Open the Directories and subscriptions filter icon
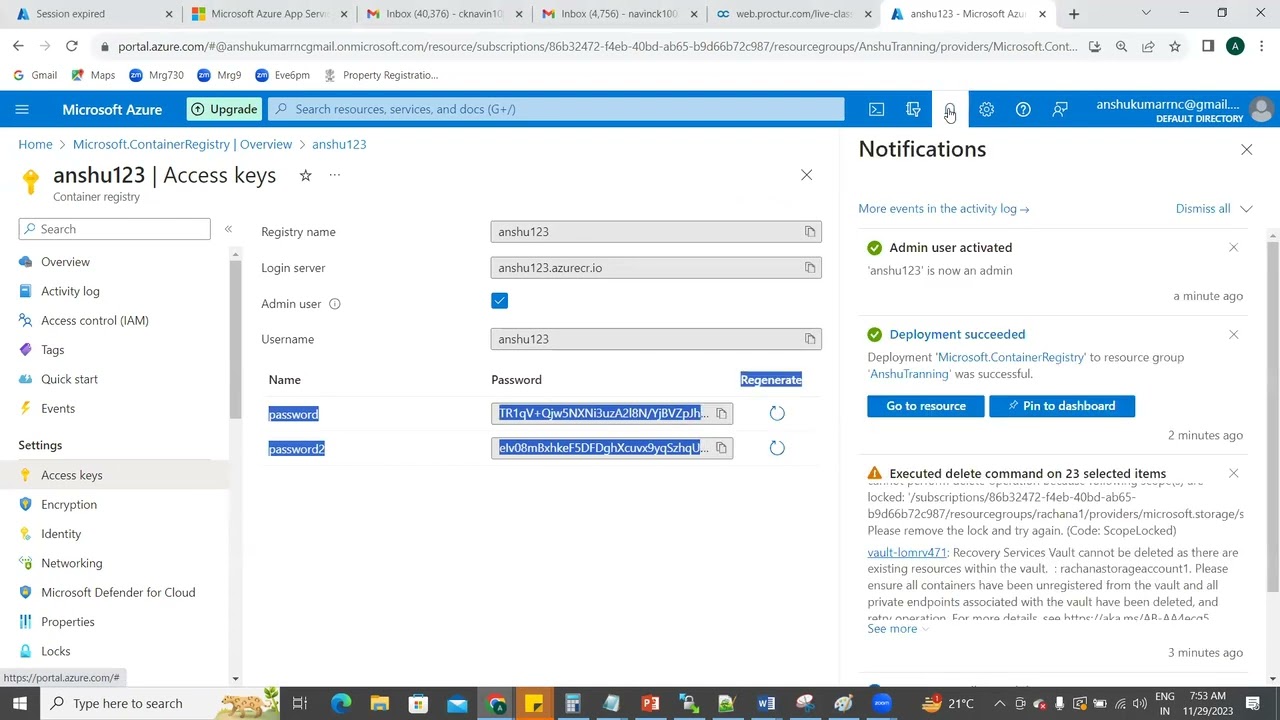The height and width of the screenshot is (720, 1280). [913, 109]
